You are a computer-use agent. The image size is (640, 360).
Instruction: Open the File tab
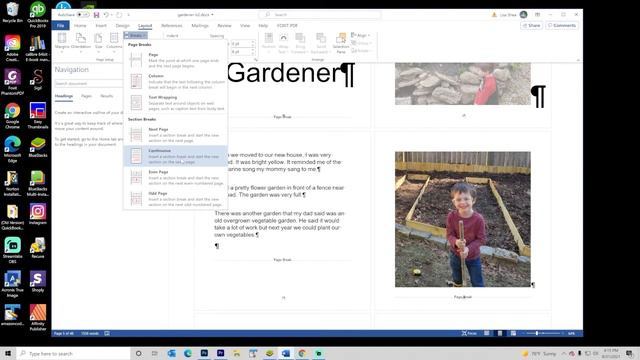coord(60,25)
